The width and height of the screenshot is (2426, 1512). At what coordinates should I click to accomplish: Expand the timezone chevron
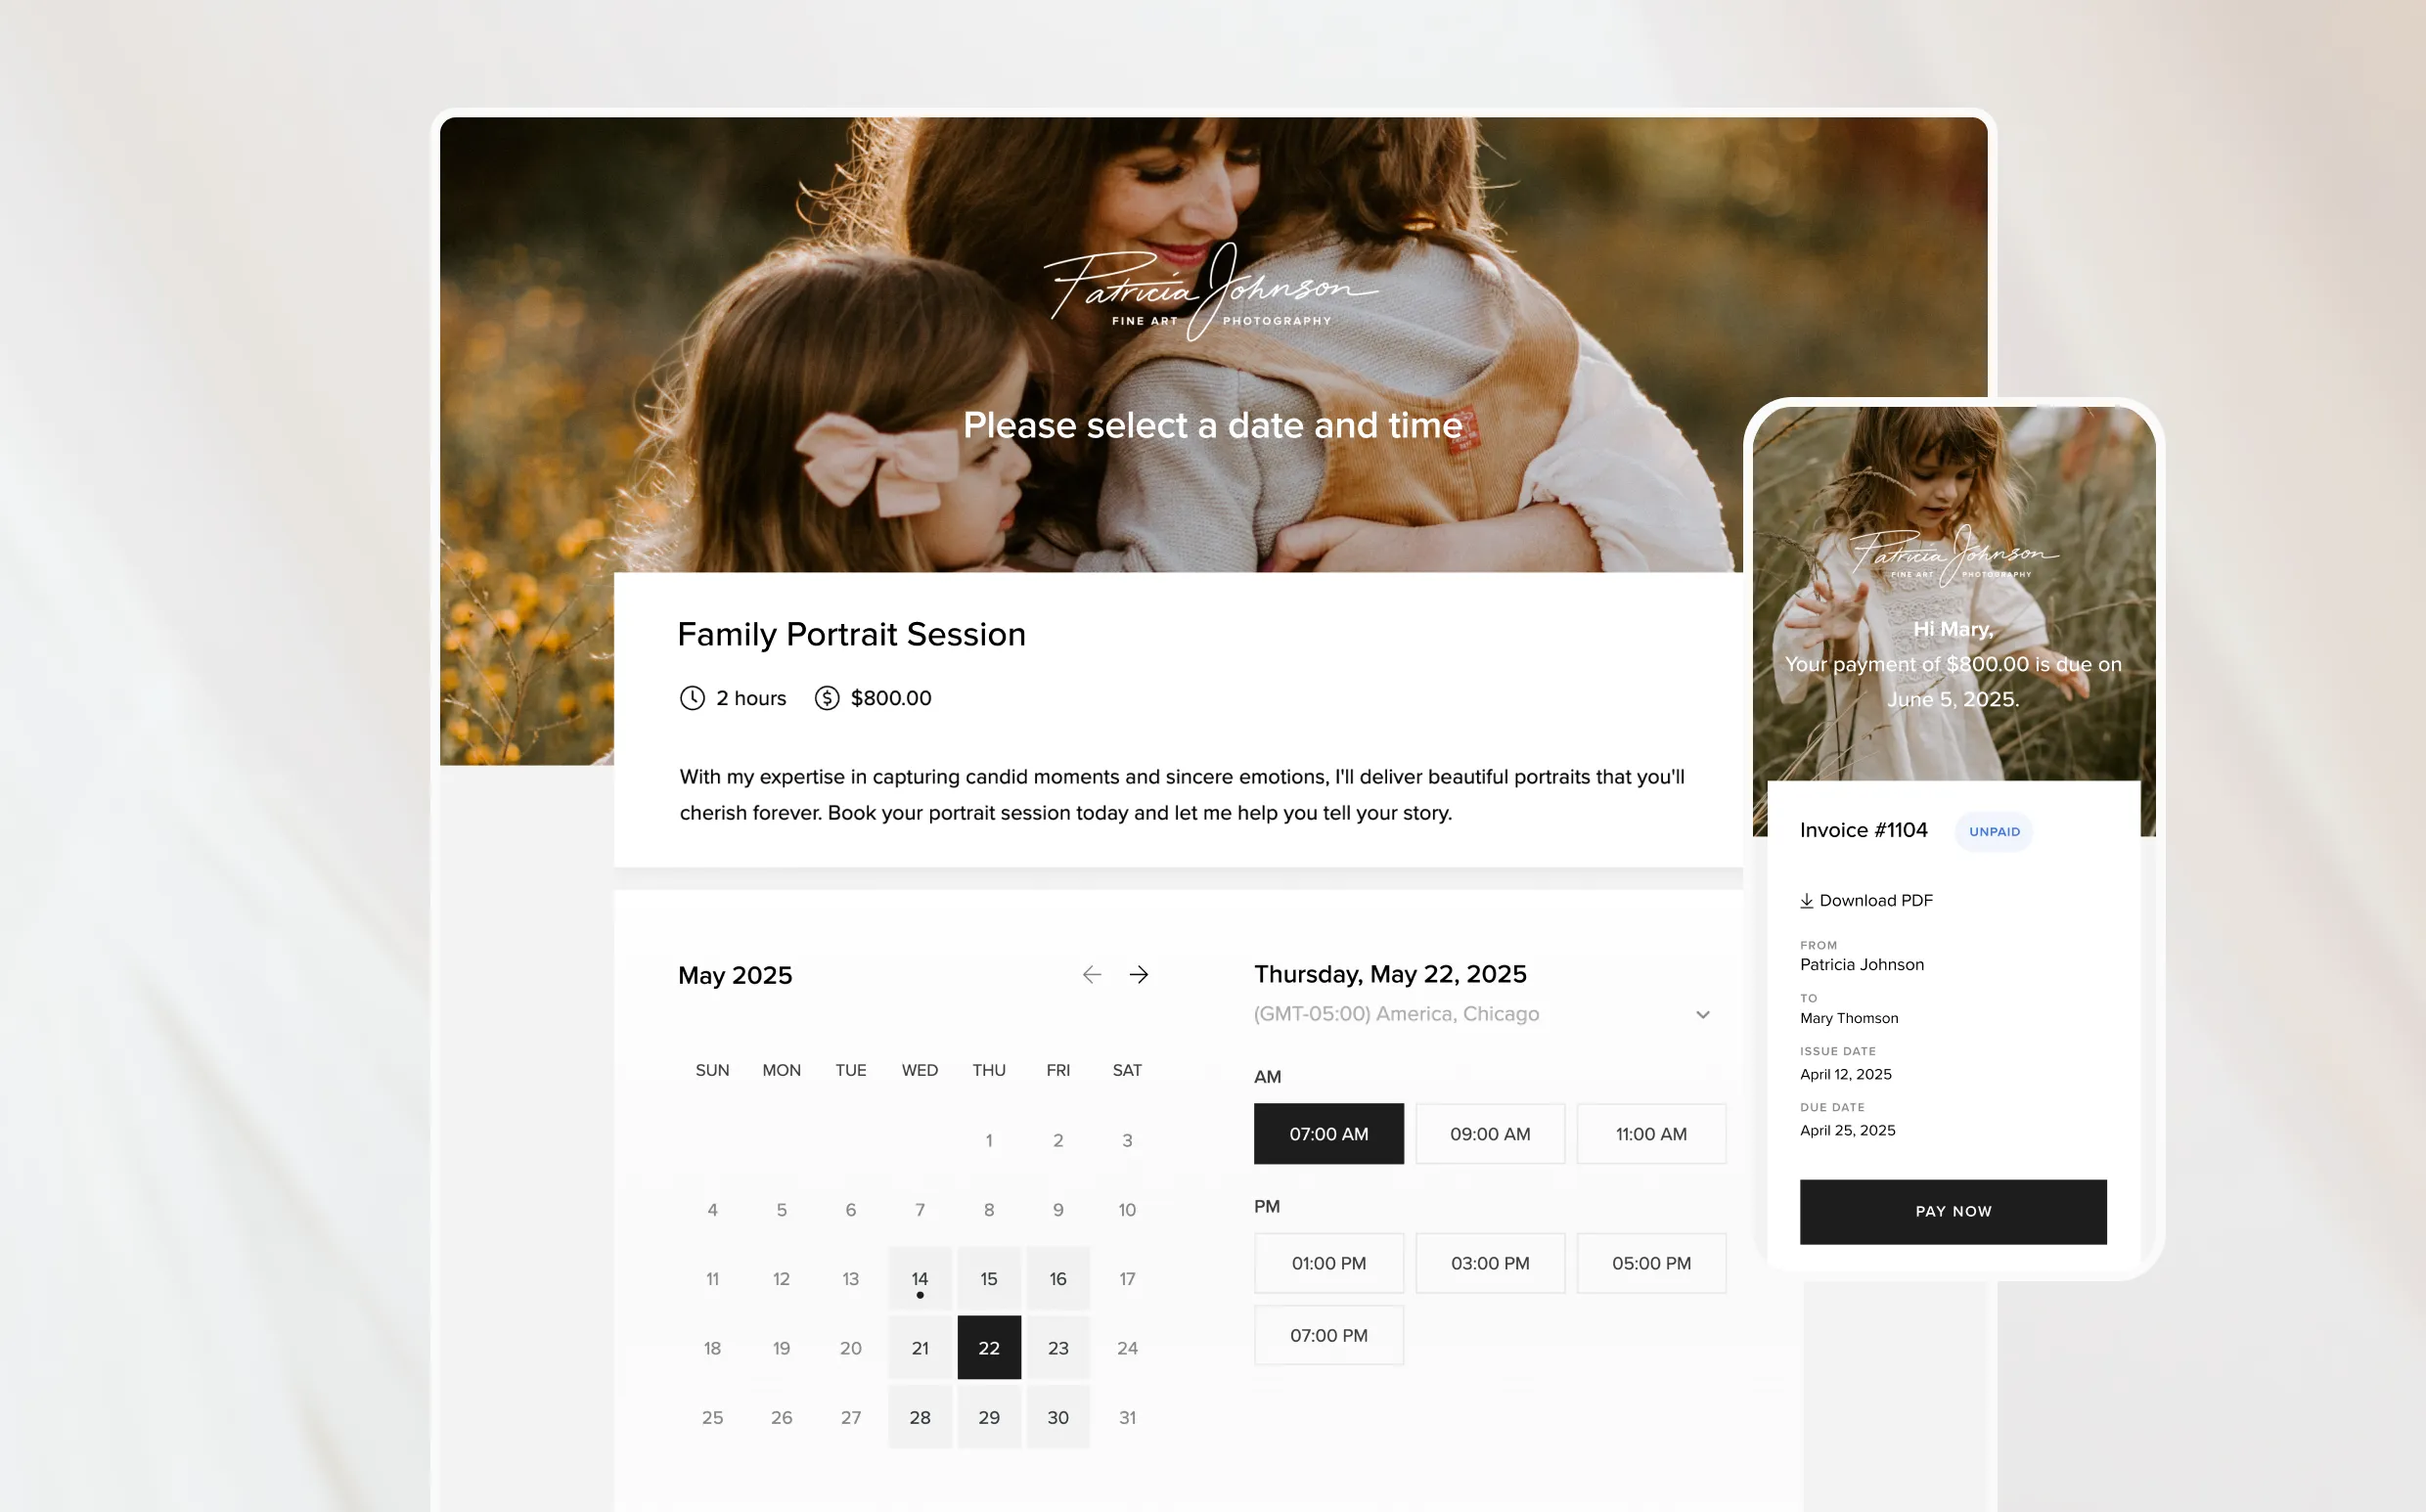(1702, 1015)
